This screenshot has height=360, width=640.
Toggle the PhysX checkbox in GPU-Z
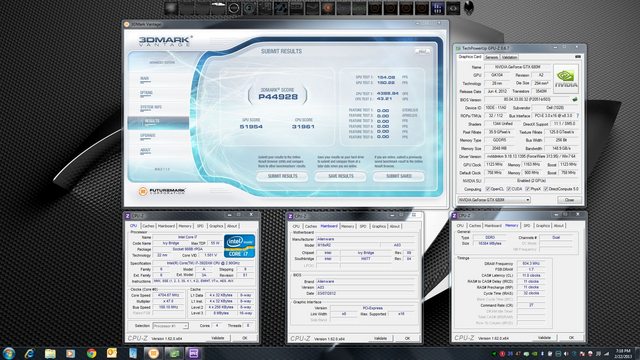[527, 189]
